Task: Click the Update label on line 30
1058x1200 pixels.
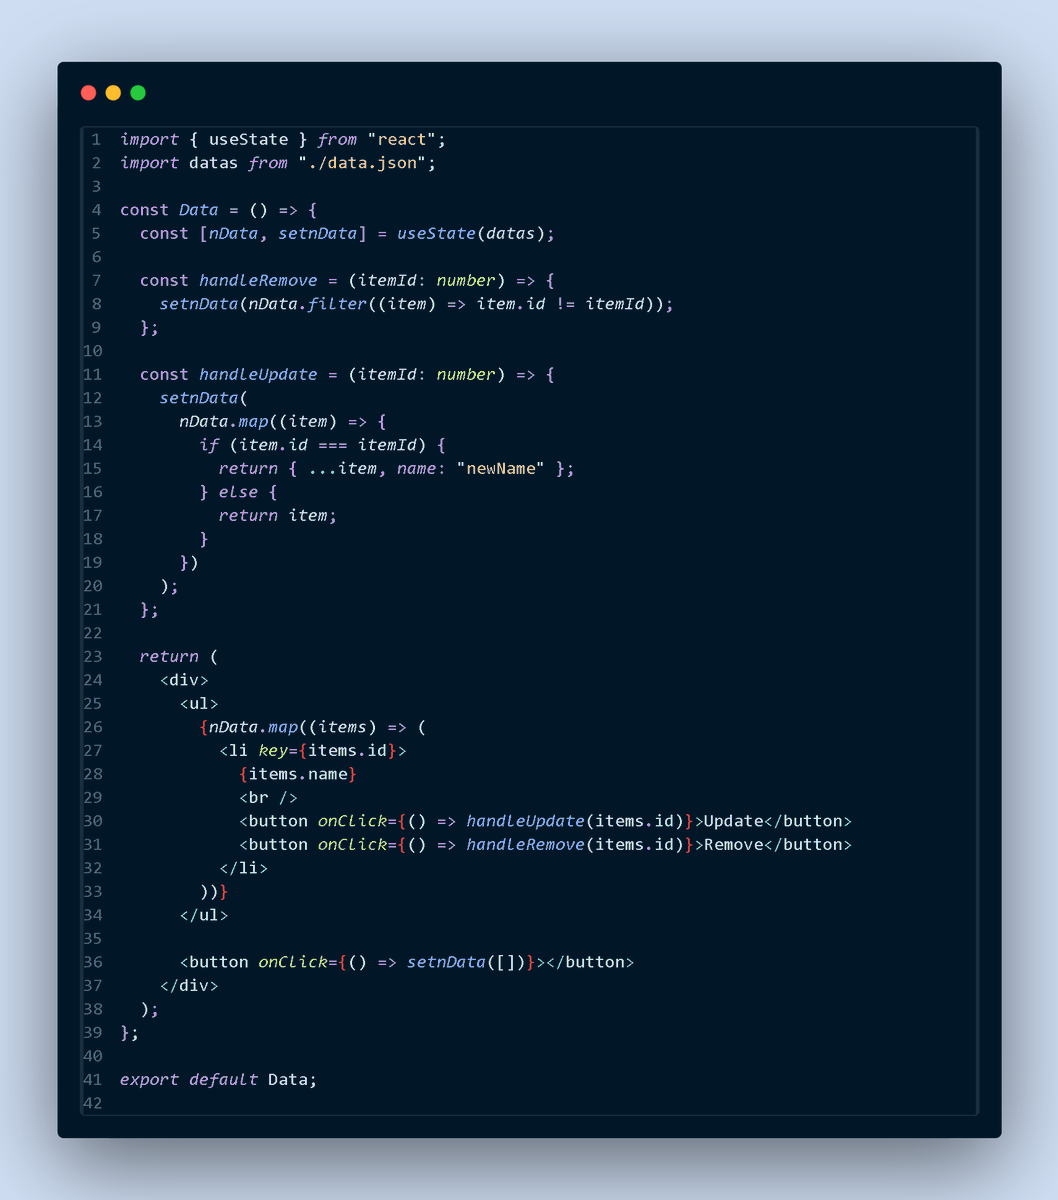Action: coord(734,821)
